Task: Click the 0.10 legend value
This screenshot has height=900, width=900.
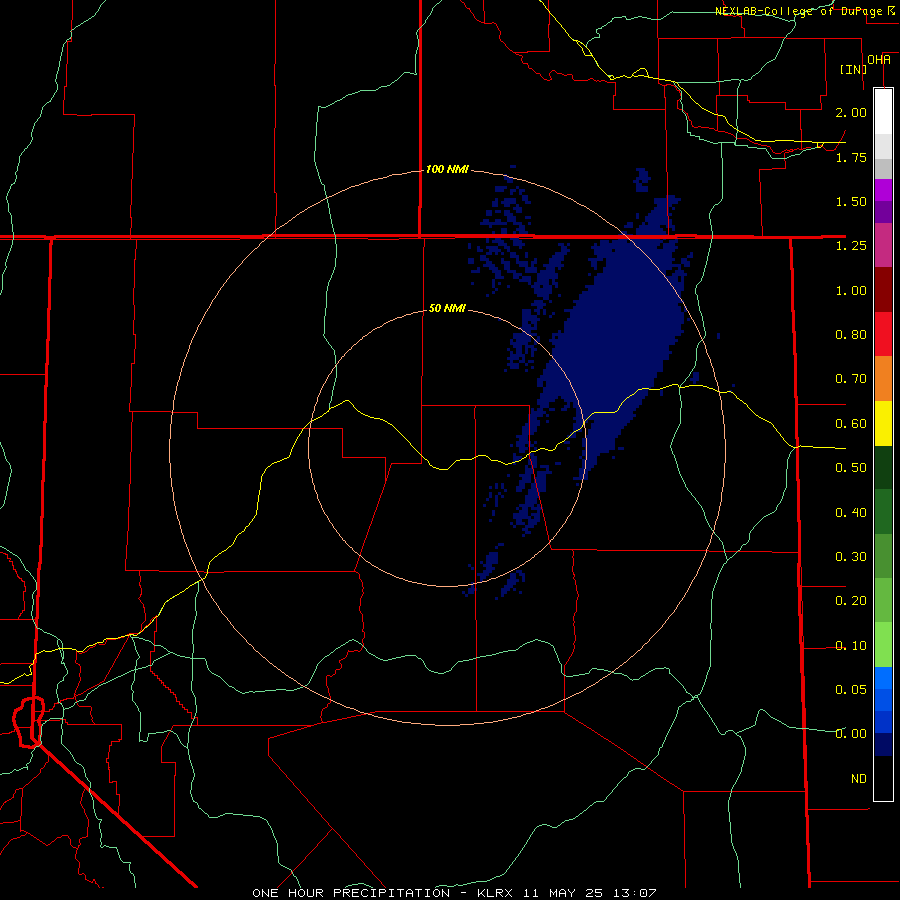Action: 851,646
